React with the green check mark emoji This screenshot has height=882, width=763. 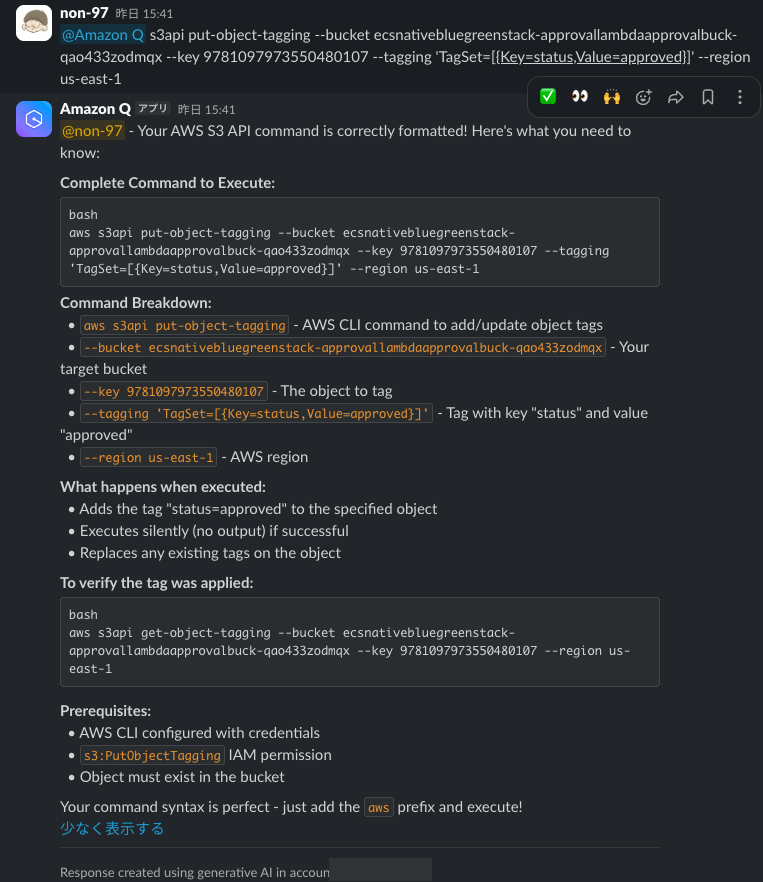(x=547, y=96)
